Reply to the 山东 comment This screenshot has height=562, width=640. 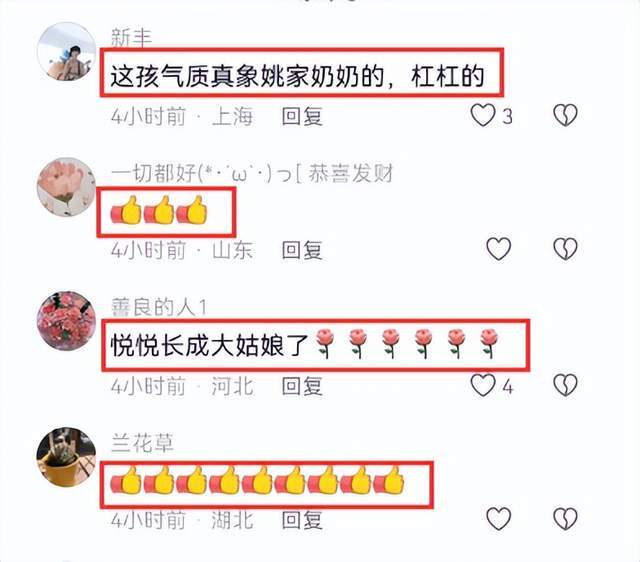(302, 250)
